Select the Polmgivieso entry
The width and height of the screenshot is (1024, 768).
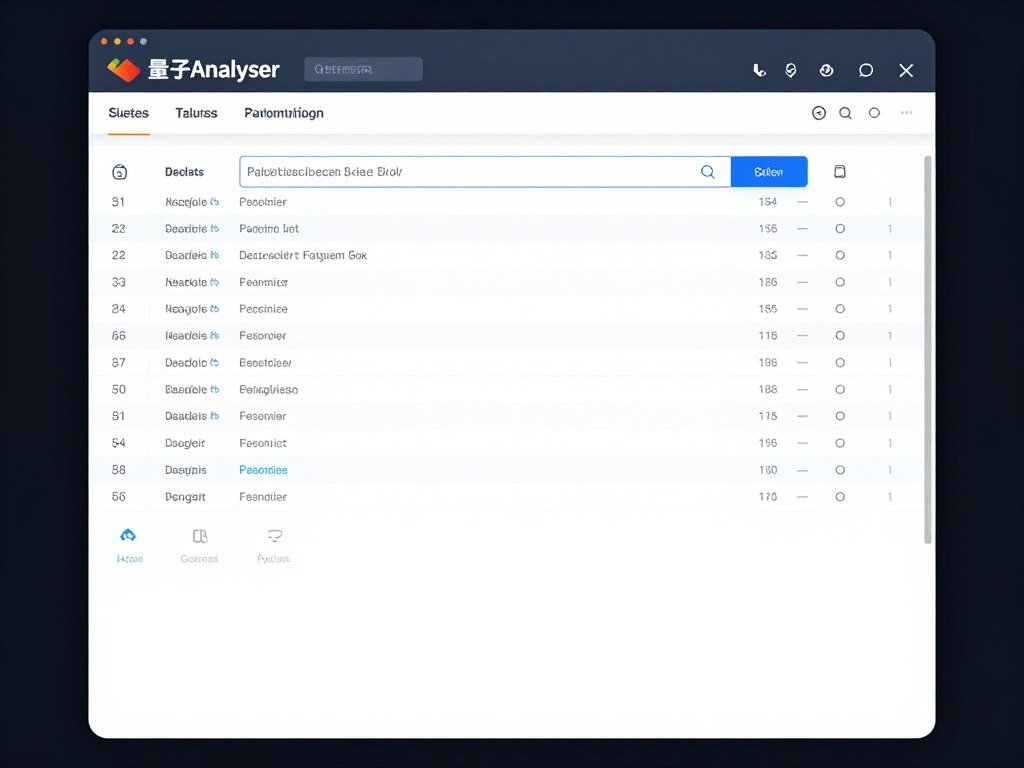pos(268,390)
